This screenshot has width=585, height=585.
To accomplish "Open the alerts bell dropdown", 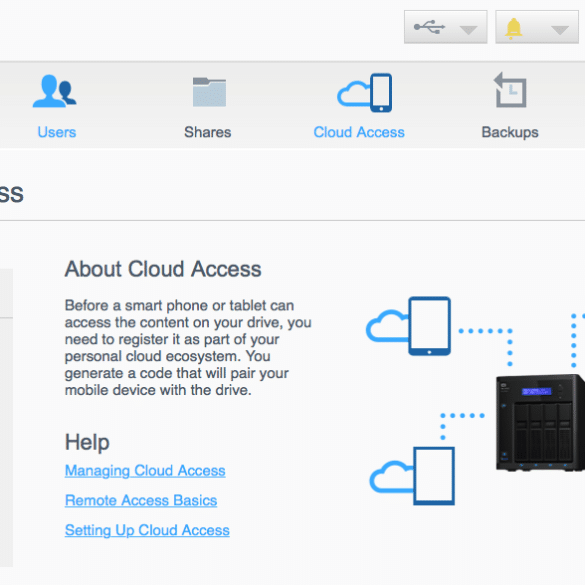I will (x=536, y=27).
